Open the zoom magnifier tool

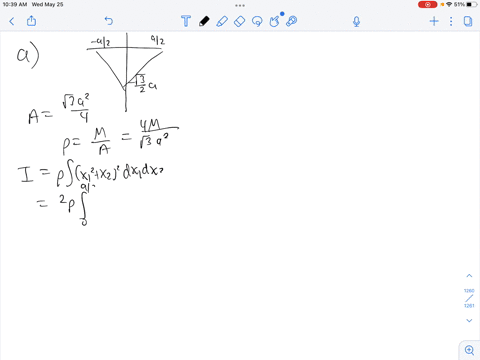[469, 350]
